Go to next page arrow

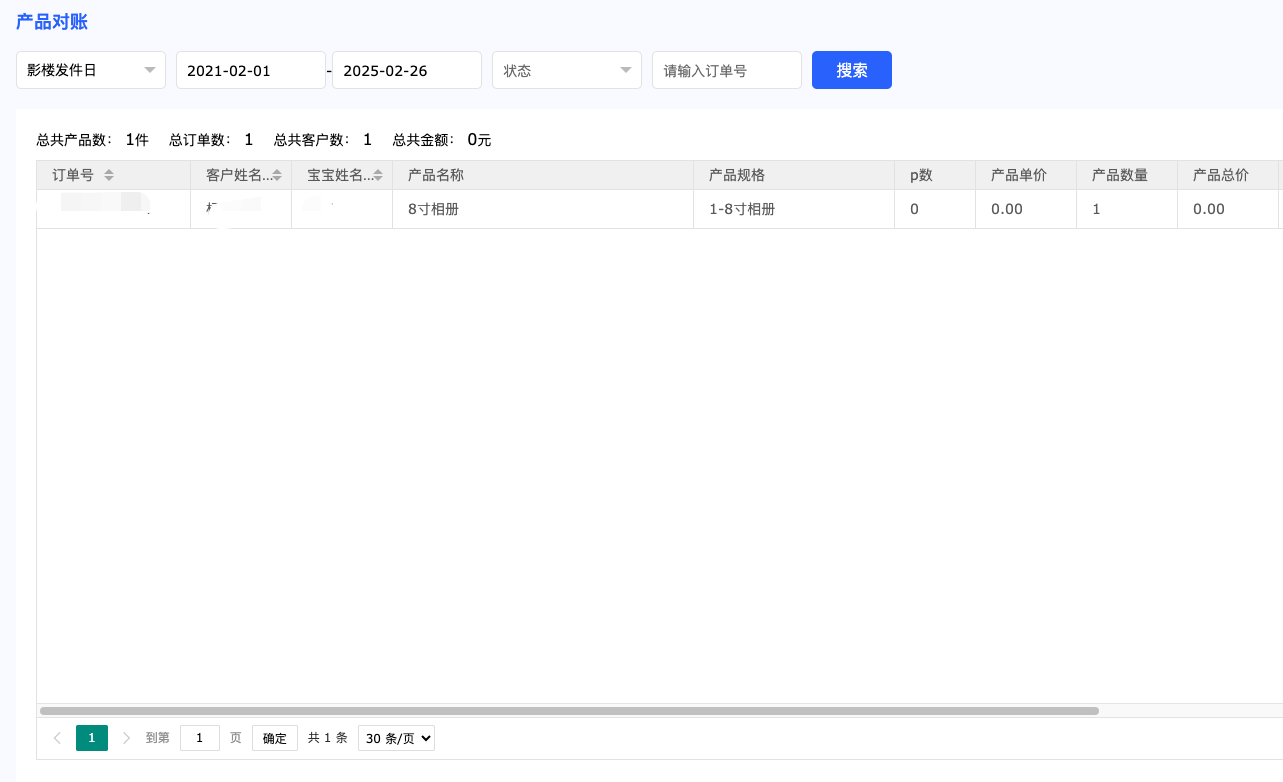(126, 738)
